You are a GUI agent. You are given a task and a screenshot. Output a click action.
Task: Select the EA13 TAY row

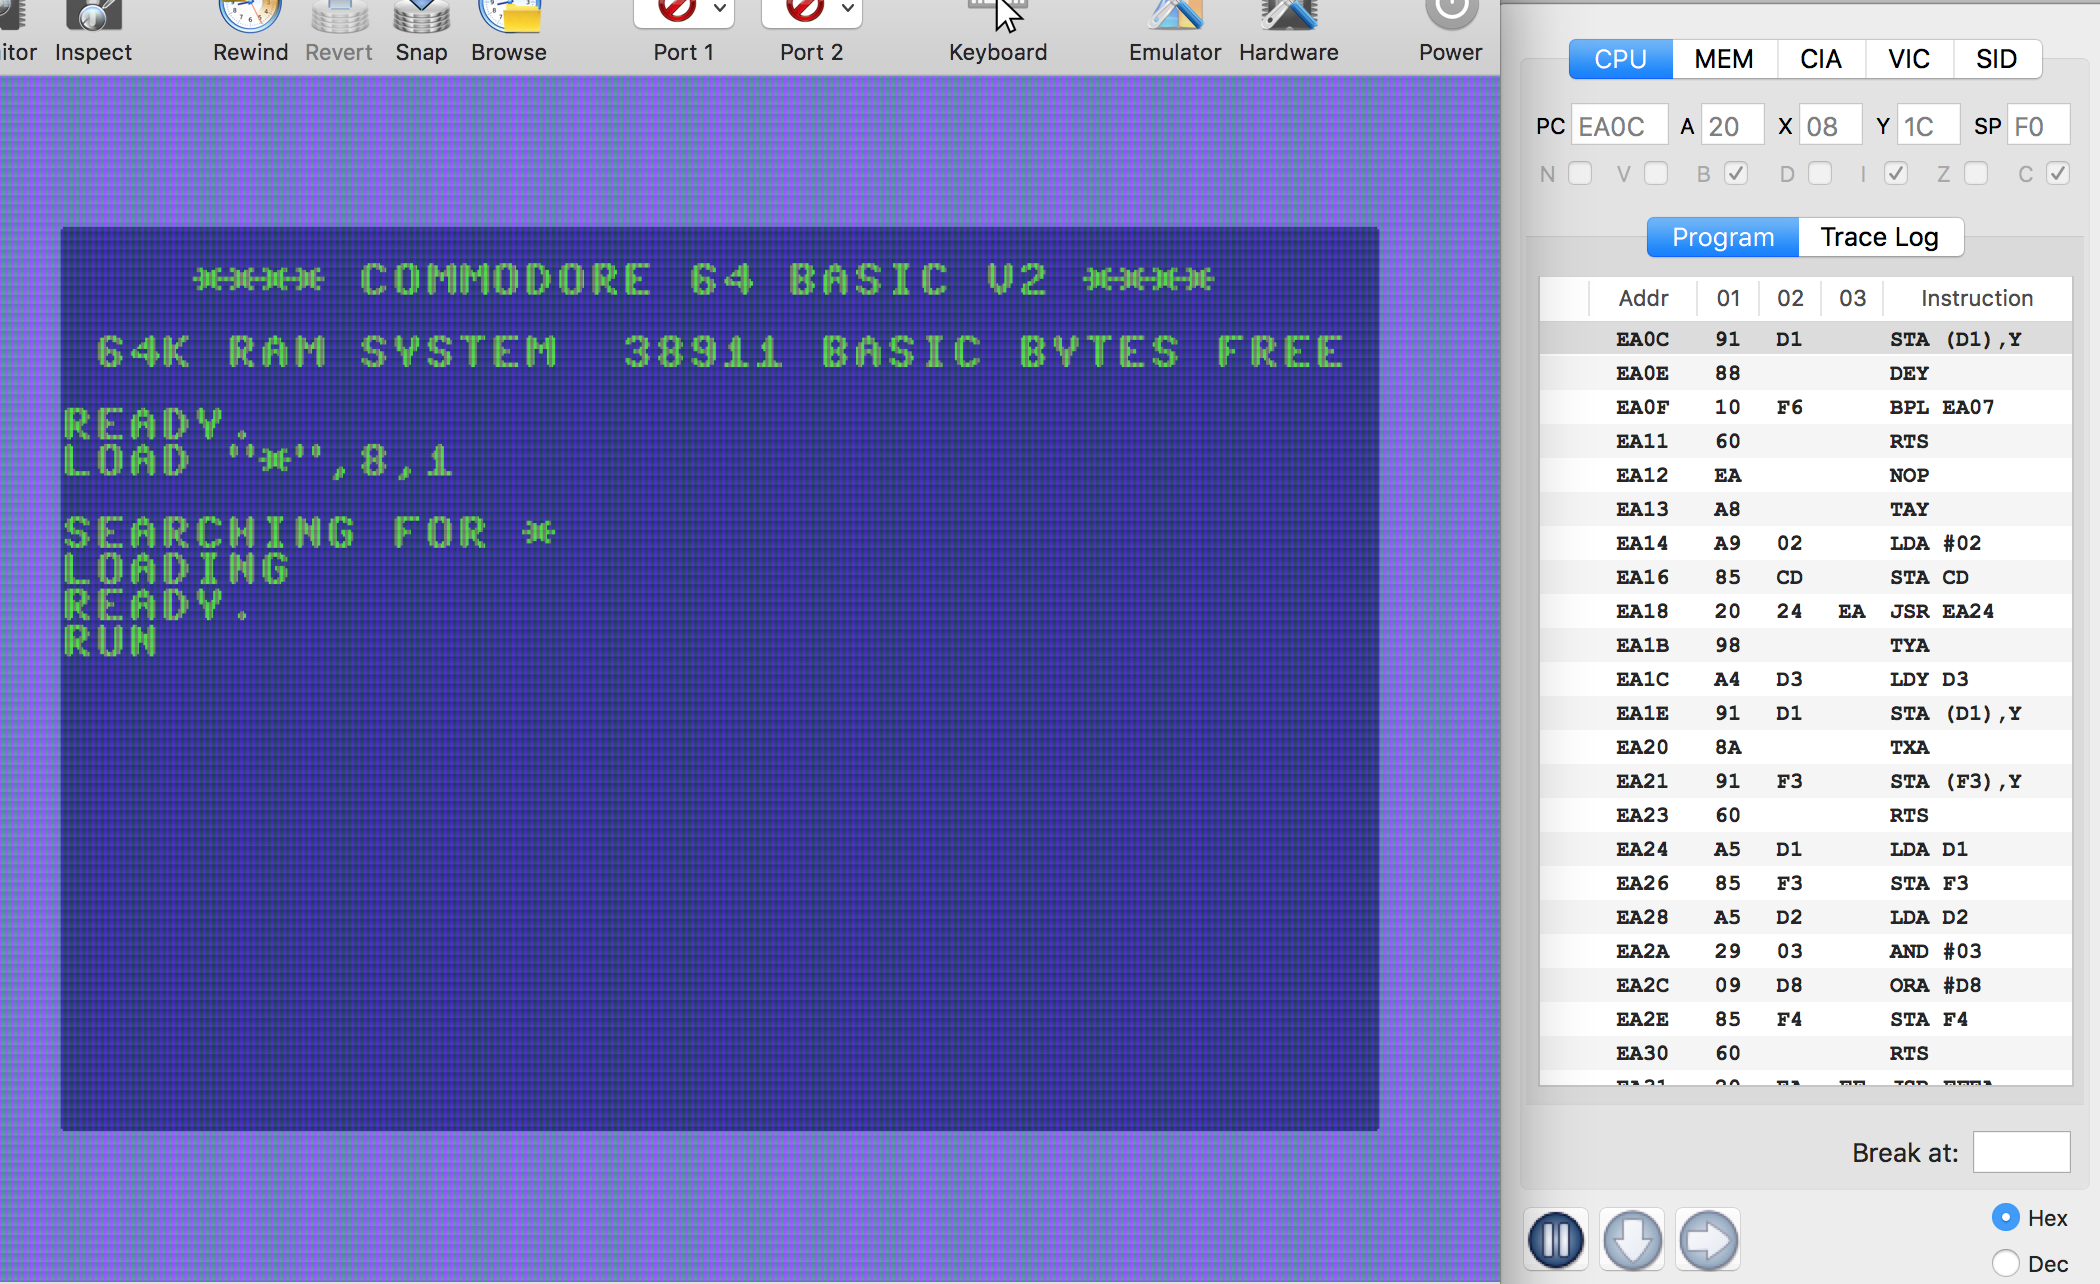[x=1805, y=509]
